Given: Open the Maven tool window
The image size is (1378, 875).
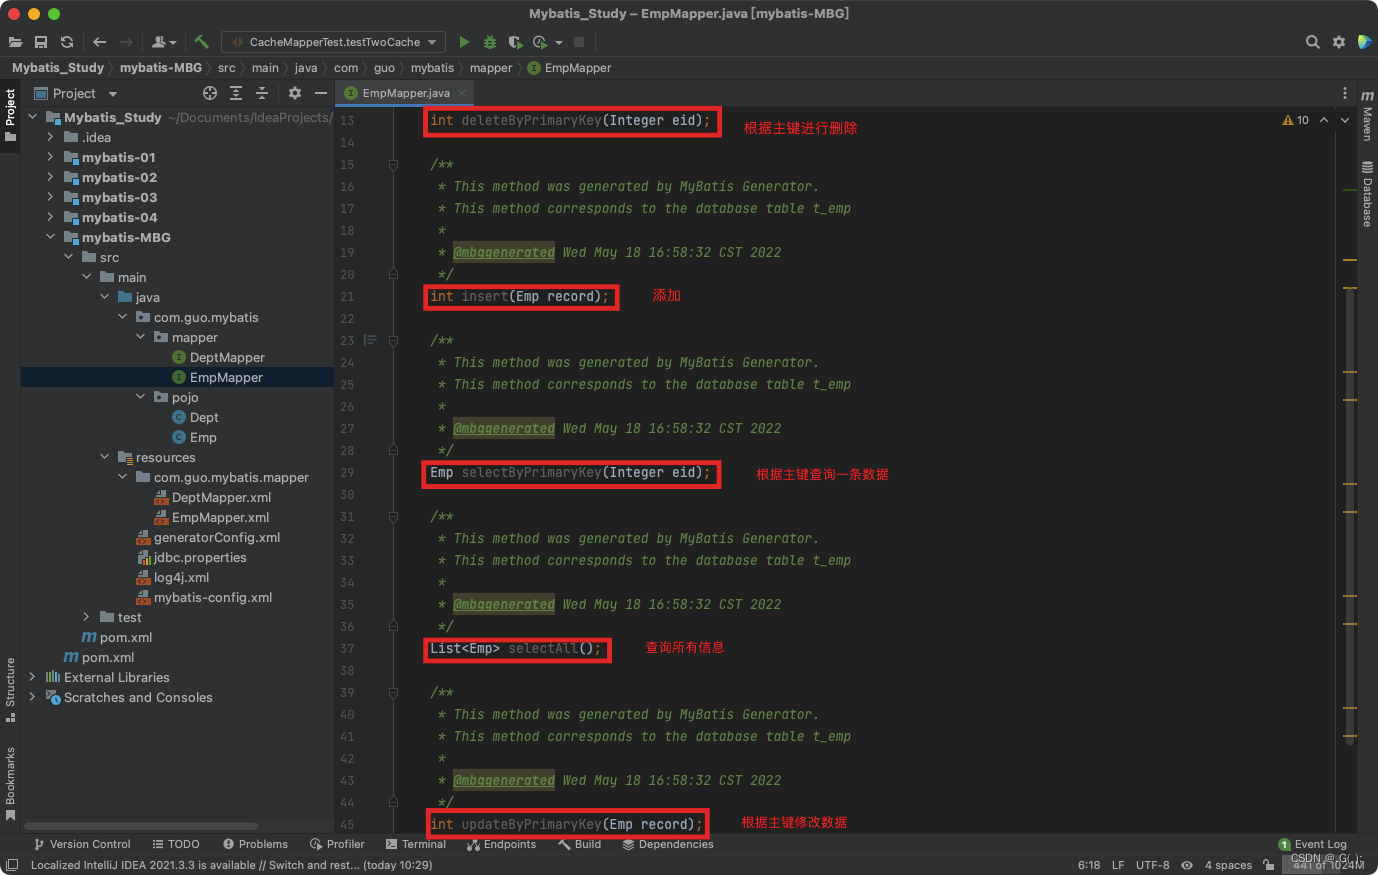Looking at the screenshot, I should [1367, 116].
